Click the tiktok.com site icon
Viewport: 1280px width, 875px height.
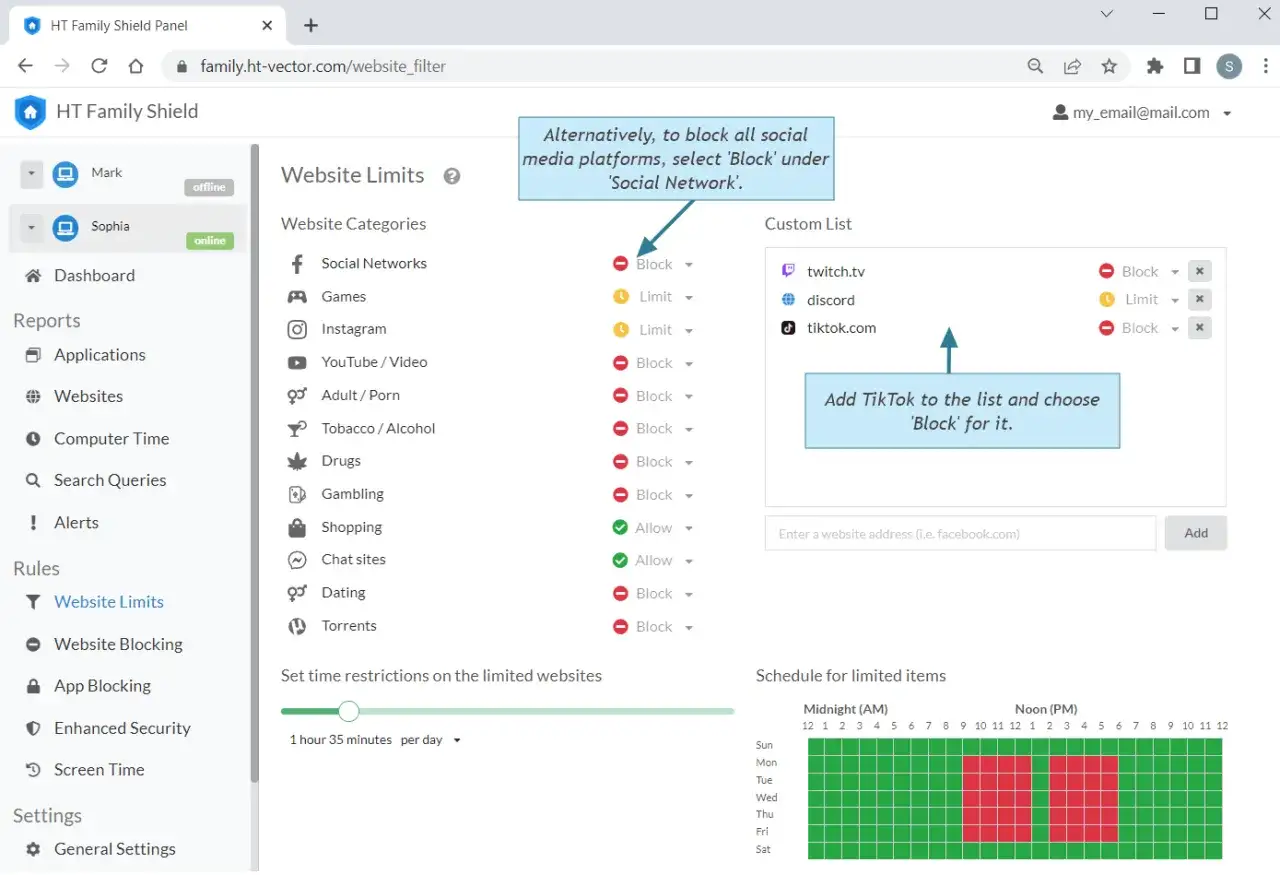tap(788, 327)
